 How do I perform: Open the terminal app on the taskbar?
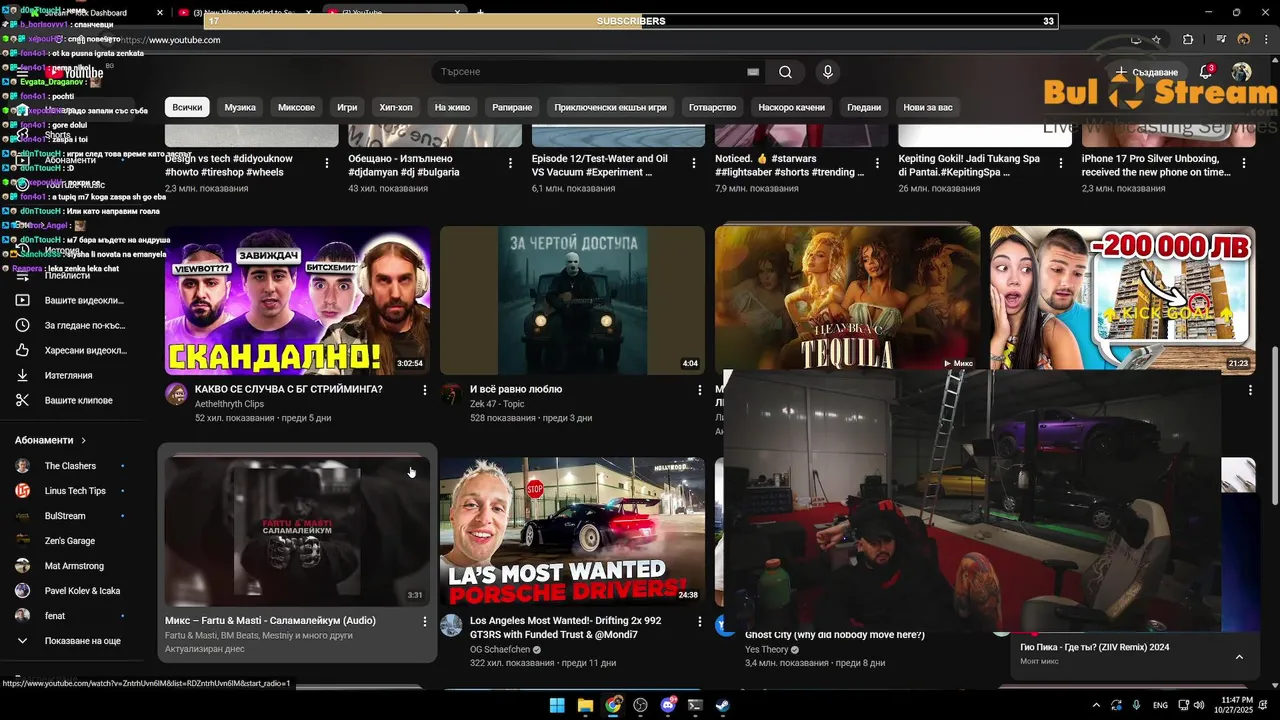tap(695, 705)
